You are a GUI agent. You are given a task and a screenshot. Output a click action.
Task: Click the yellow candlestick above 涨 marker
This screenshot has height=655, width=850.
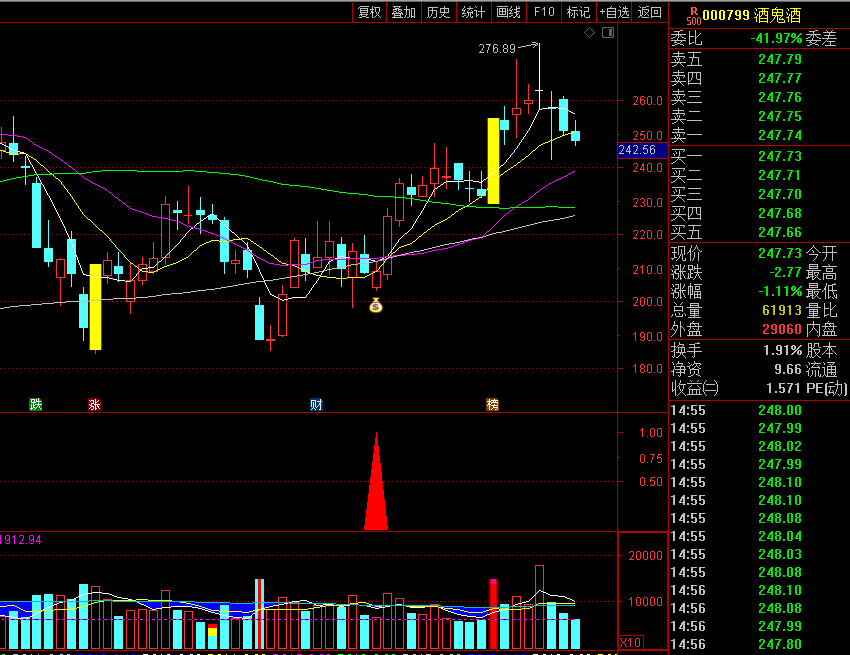point(95,307)
